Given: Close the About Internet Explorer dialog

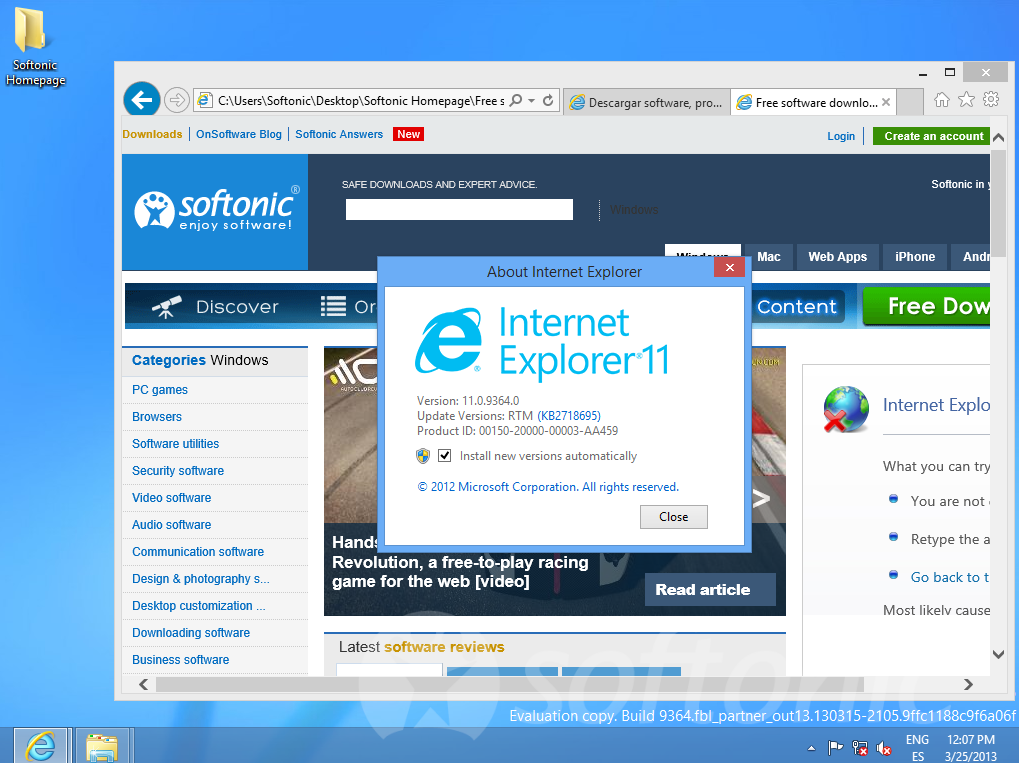Looking at the screenshot, I should pyautogui.click(x=673, y=517).
